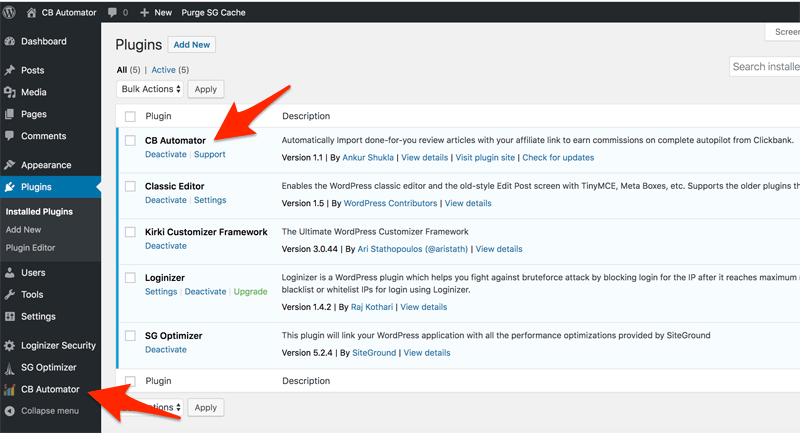This screenshot has height=433, width=800.
Task: Click the Appearance paintbrush icon
Action: point(10,165)
